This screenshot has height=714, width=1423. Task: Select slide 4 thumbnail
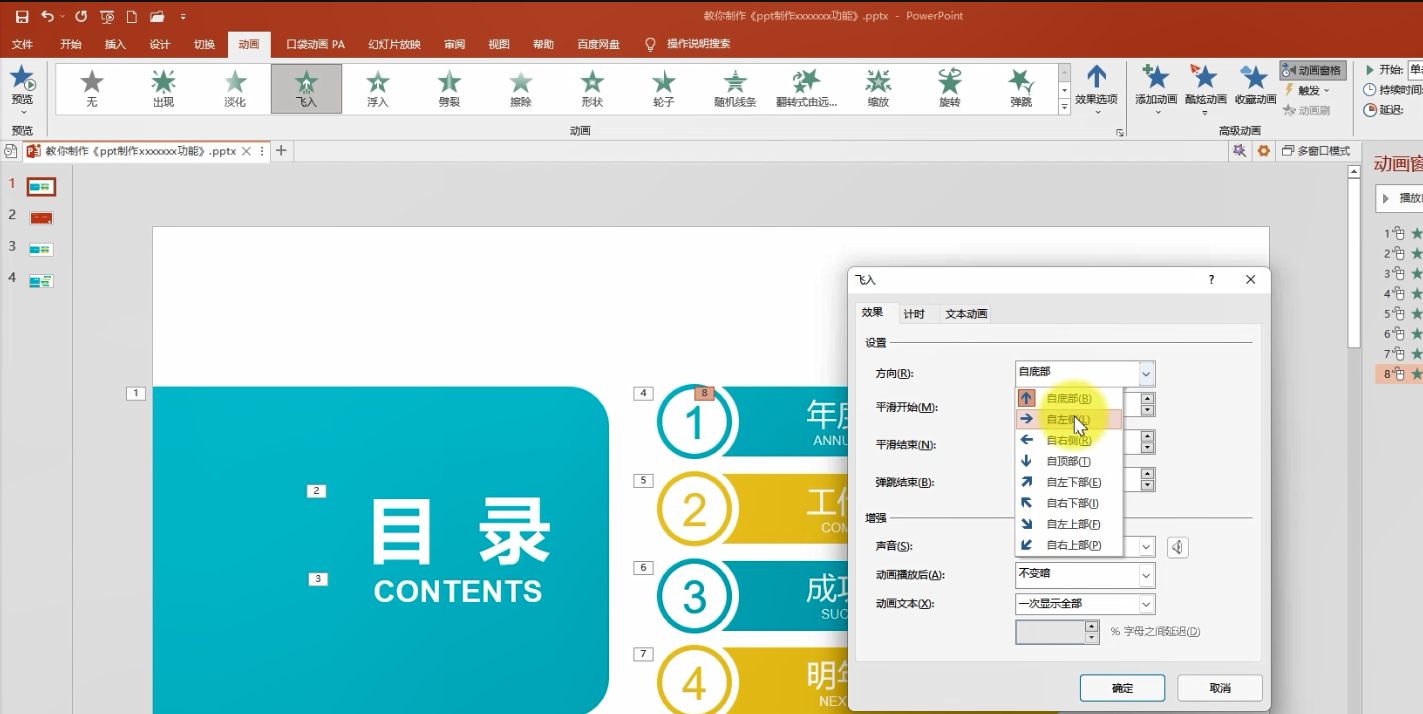(x=41, y=281)
